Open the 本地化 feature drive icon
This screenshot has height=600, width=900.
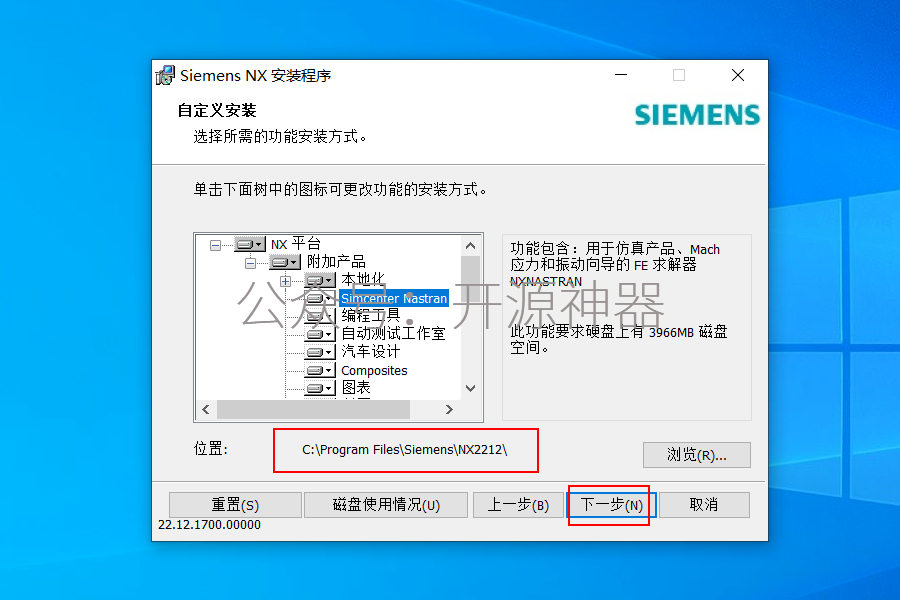click(x=320, y=280)
